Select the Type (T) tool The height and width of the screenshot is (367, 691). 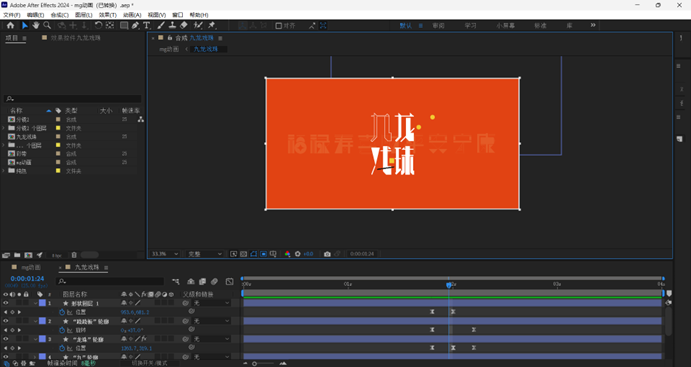(147, 26)
